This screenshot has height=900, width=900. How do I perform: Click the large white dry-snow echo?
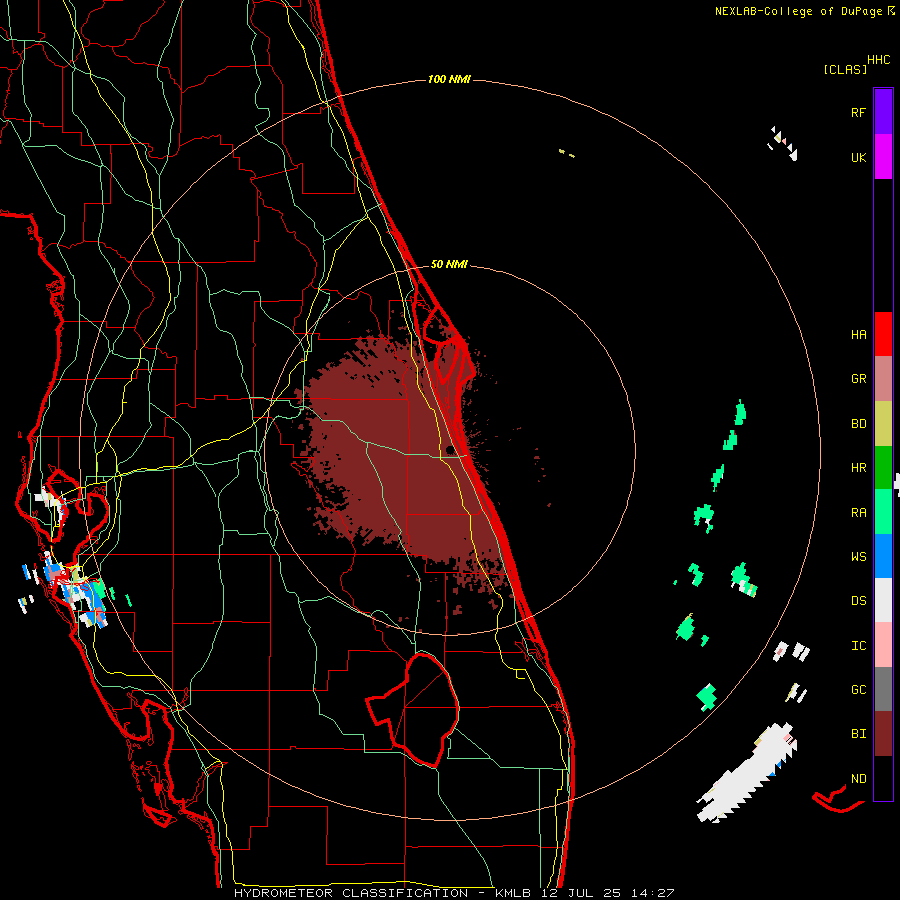tap(746, 774)
